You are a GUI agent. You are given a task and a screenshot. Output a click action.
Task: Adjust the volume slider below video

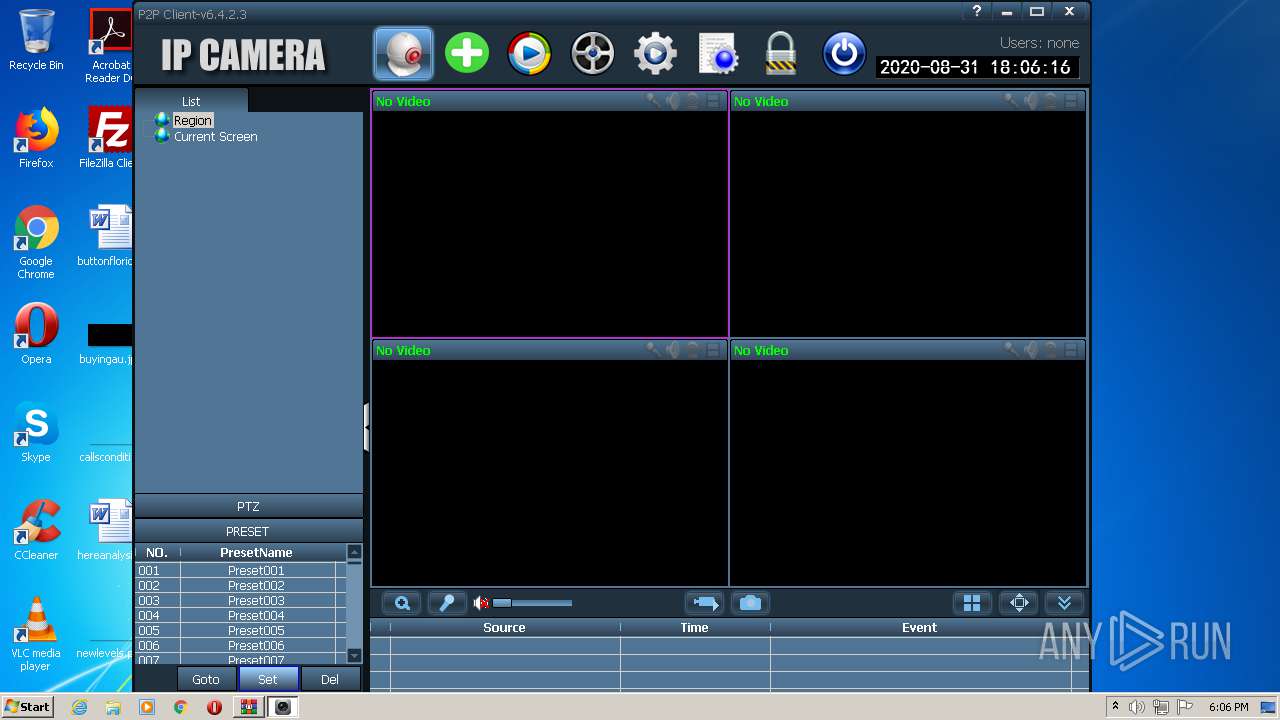coord(532,603)
